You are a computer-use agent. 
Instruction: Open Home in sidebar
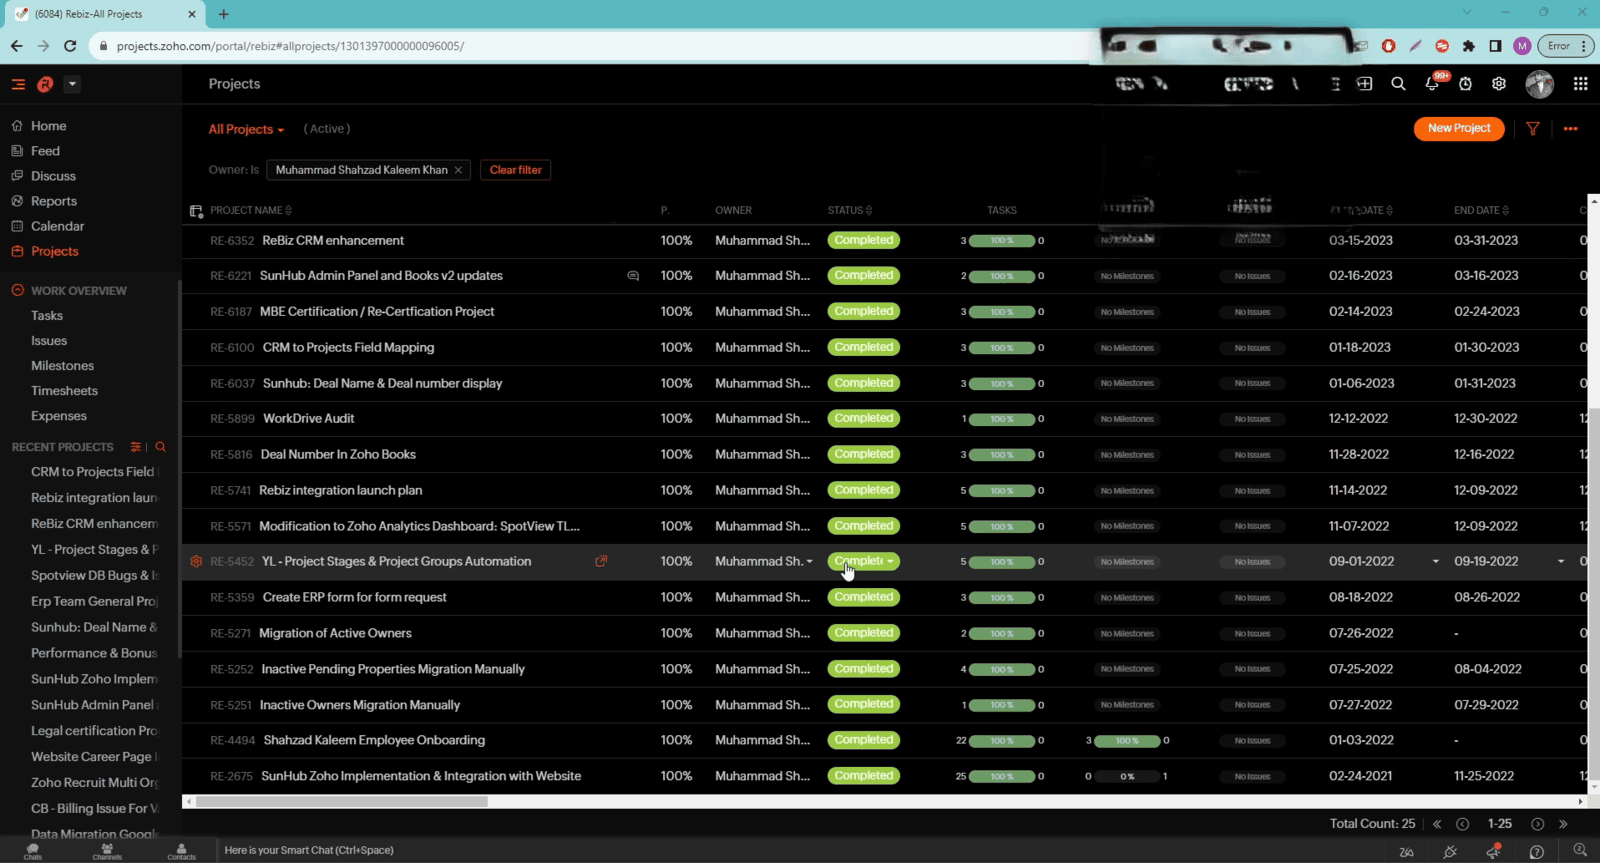pyautogui.click(x=48, y=126)
